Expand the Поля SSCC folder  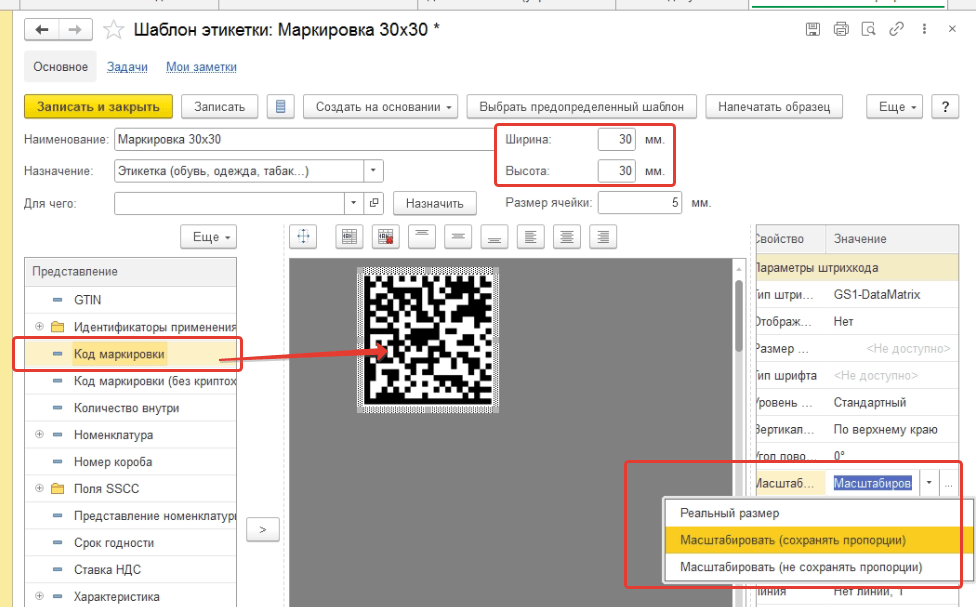(x=39, y=489)
